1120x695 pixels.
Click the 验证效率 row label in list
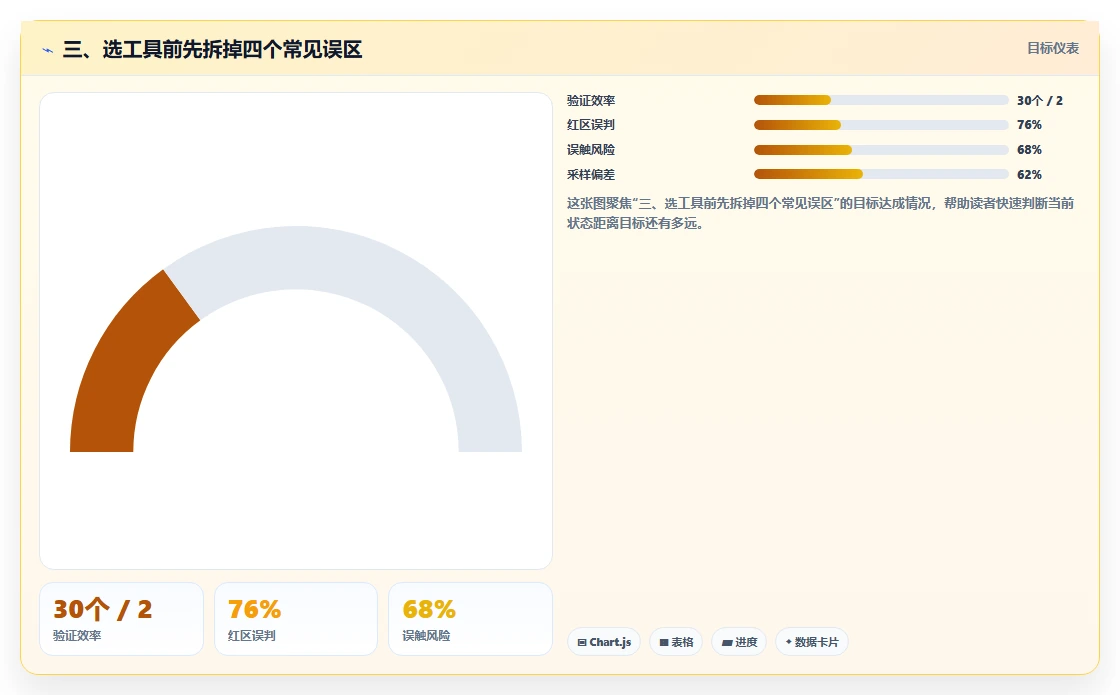[591, 101]
